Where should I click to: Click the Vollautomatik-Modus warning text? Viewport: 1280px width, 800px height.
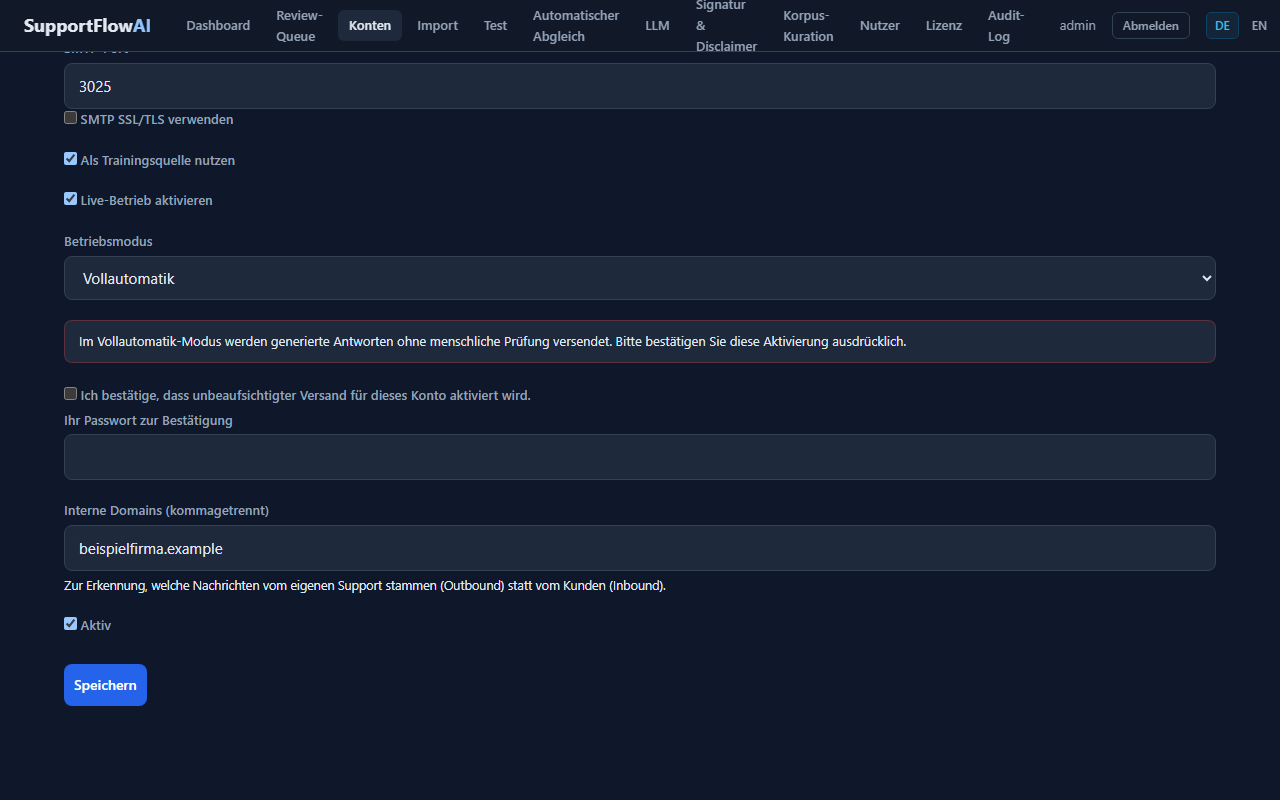(493, 341)
